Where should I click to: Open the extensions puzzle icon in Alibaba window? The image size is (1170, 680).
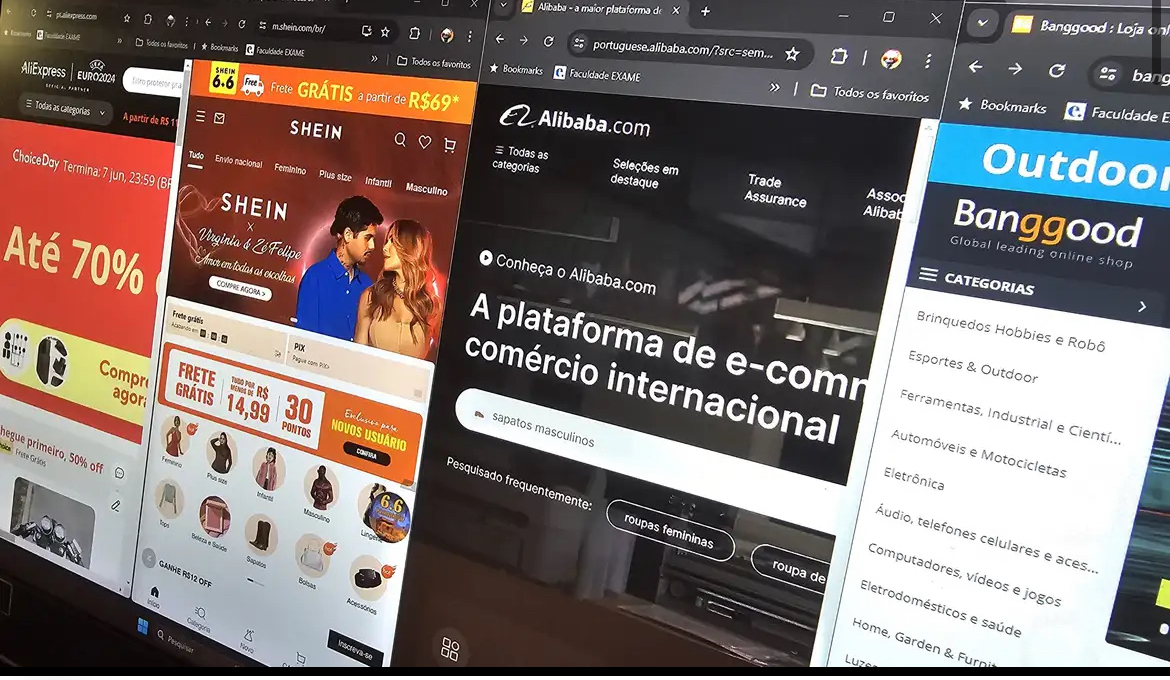[839, 56]
